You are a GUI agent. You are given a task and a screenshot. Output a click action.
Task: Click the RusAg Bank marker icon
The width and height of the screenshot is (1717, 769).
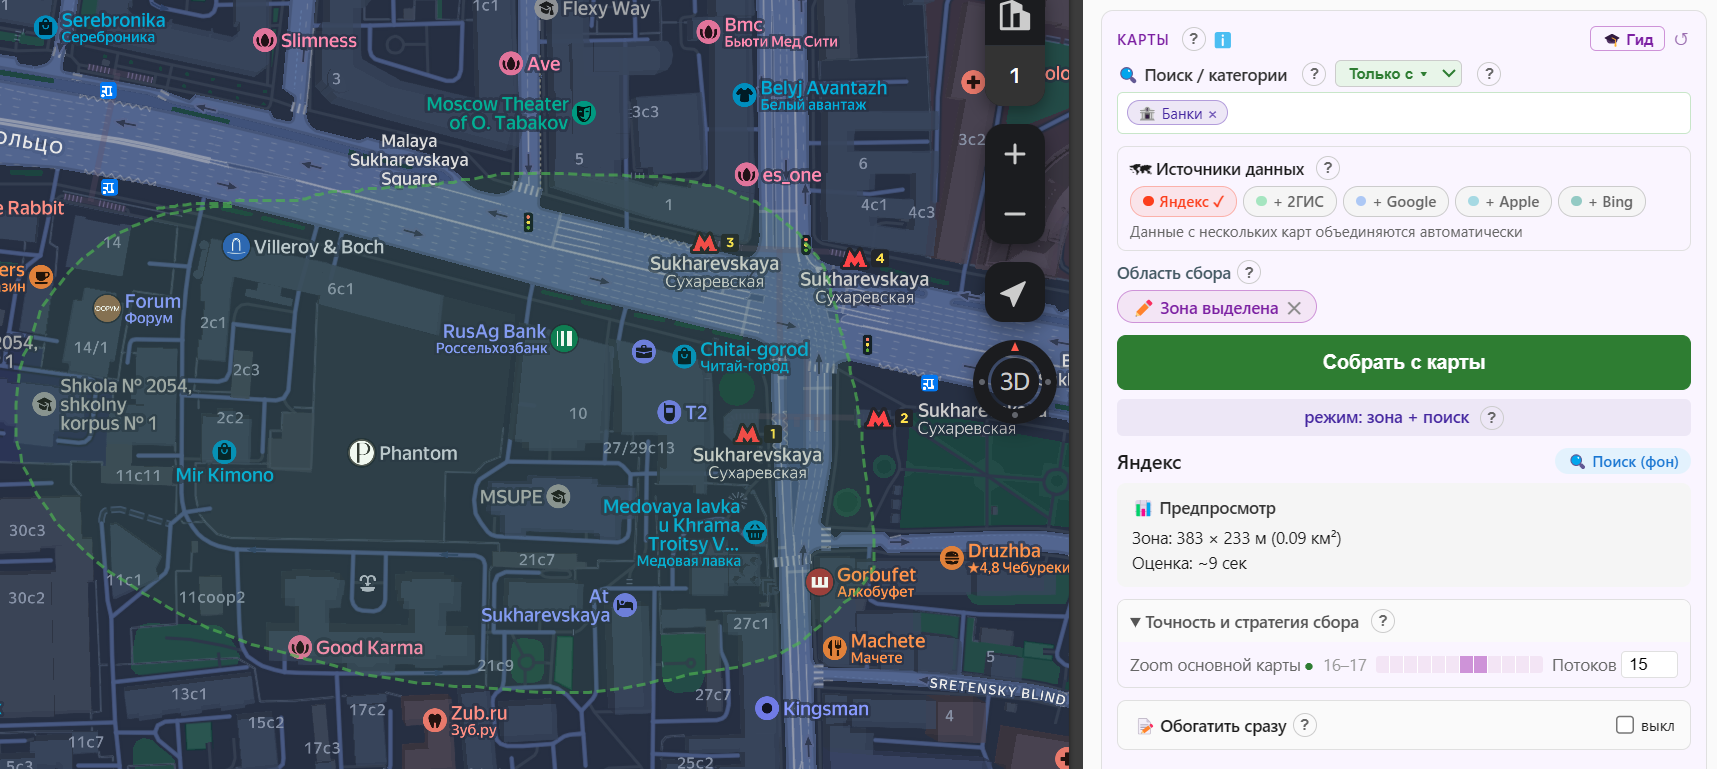tap(564, 338)
